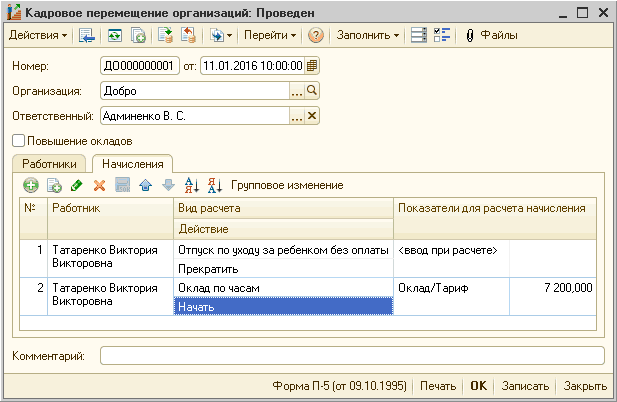Open the Действия dropdown menu
The image size is (617, 402).
click(x=38, y=35)
